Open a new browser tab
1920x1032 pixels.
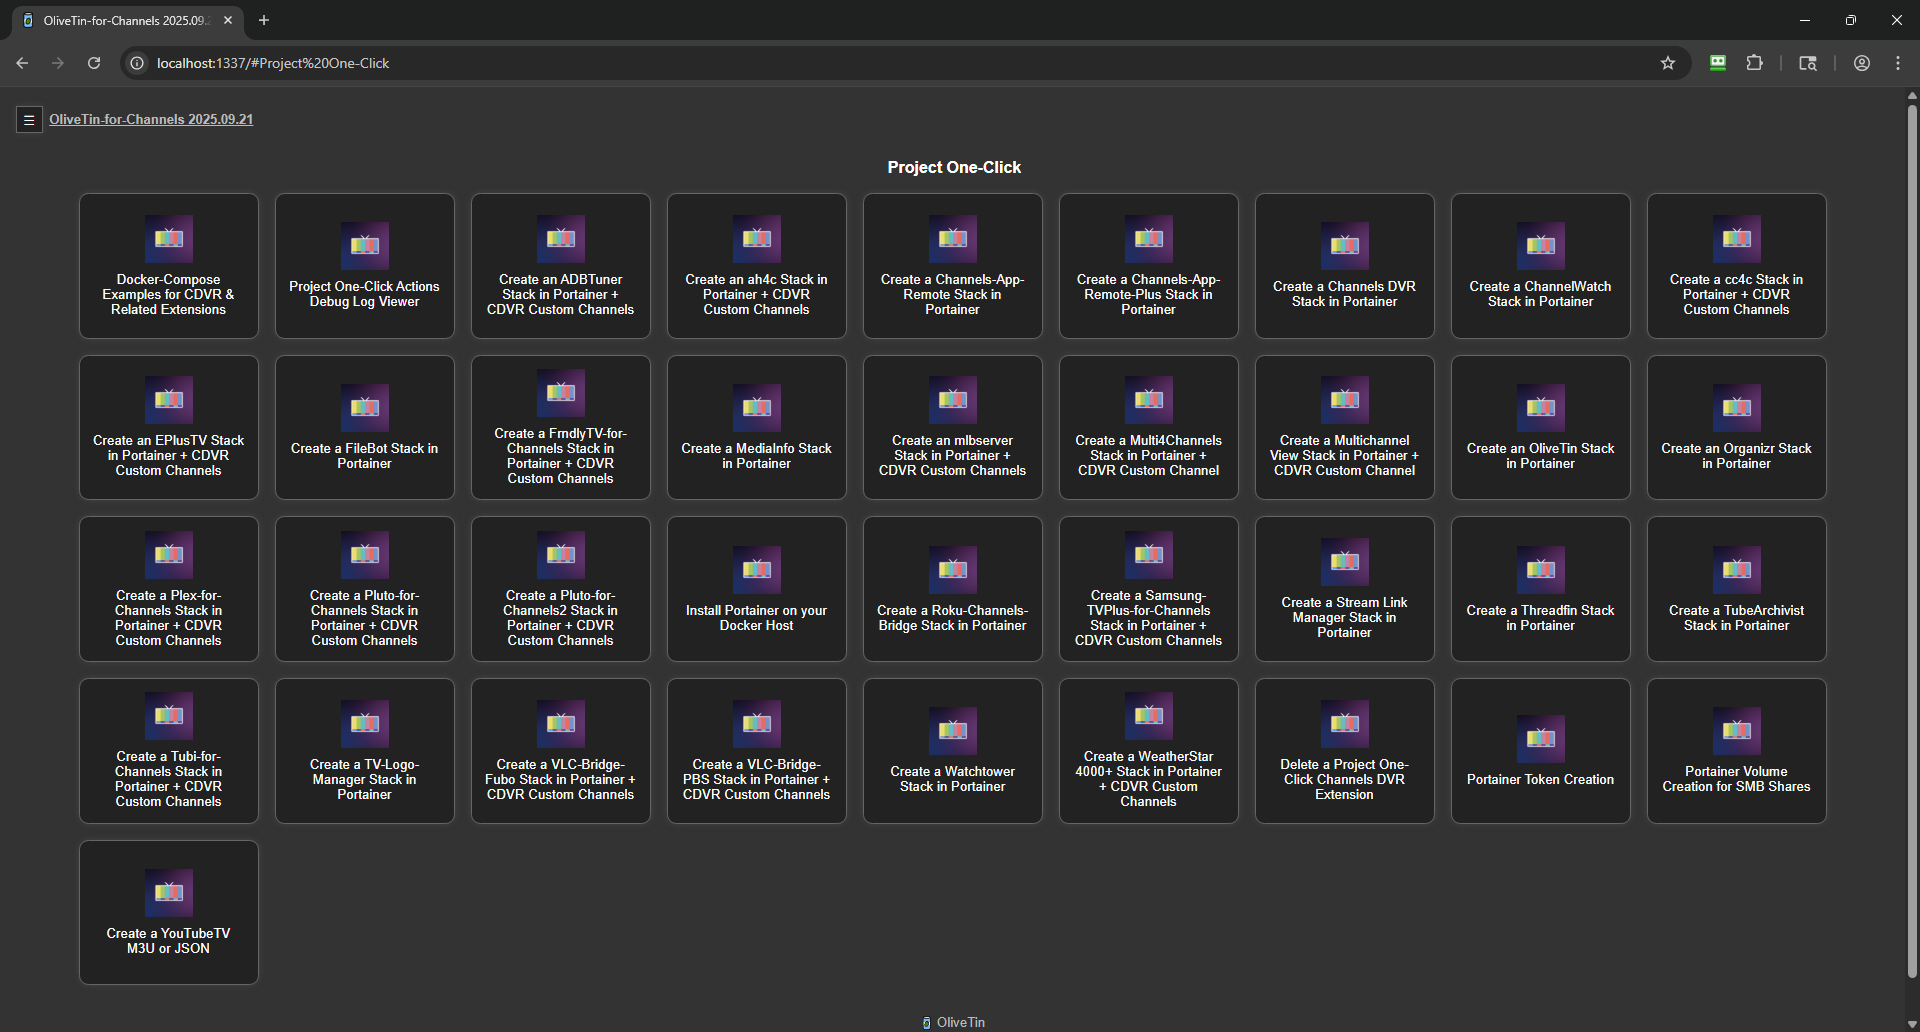pos(264,20)
